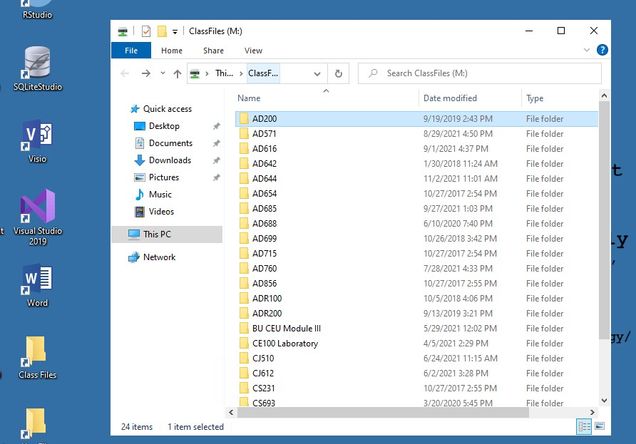Open the File menu

click(130, 50)
